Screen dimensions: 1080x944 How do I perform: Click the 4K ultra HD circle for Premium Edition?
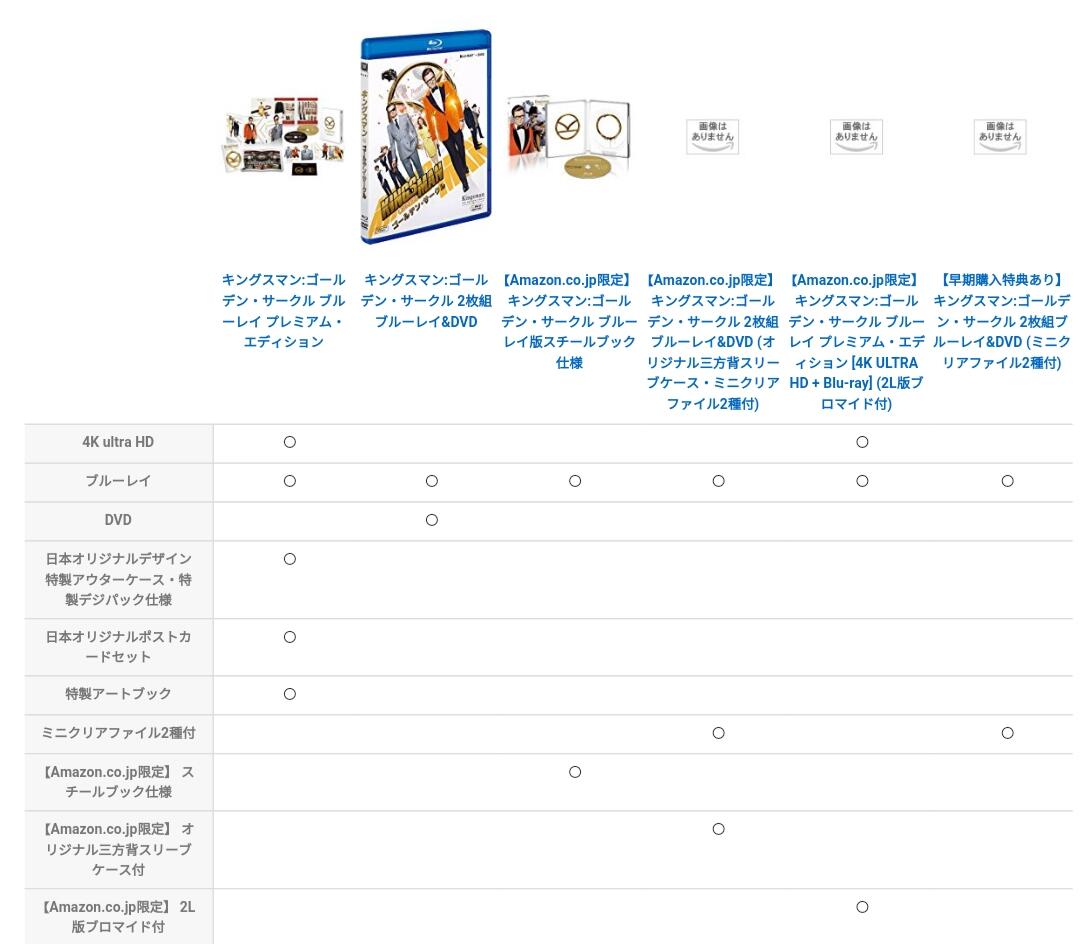[x=290, y=442]
